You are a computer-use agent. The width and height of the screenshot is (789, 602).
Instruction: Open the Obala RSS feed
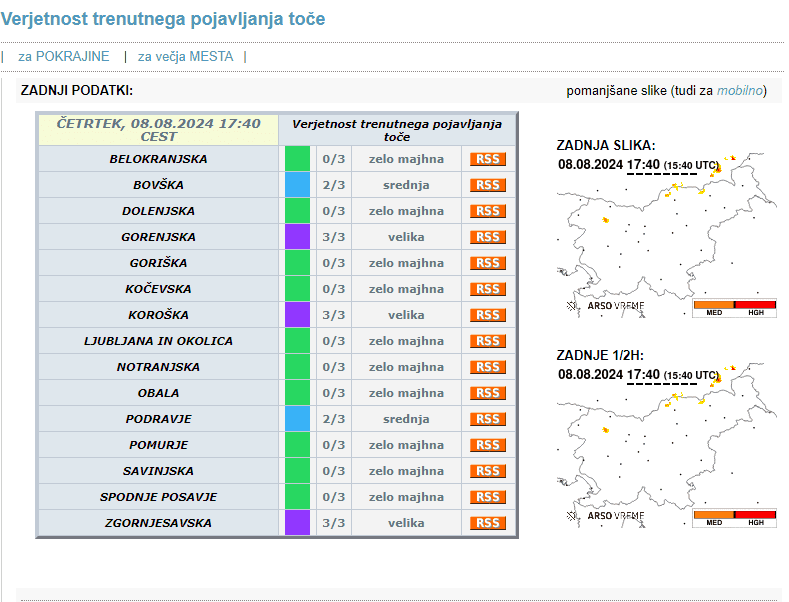tap(488, 393)
